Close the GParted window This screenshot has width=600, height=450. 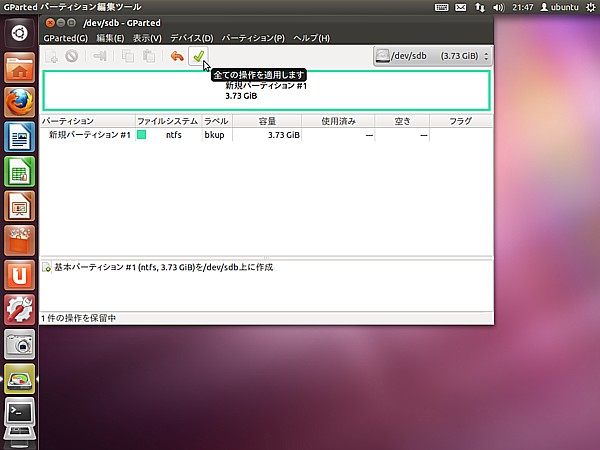[50, 23]
